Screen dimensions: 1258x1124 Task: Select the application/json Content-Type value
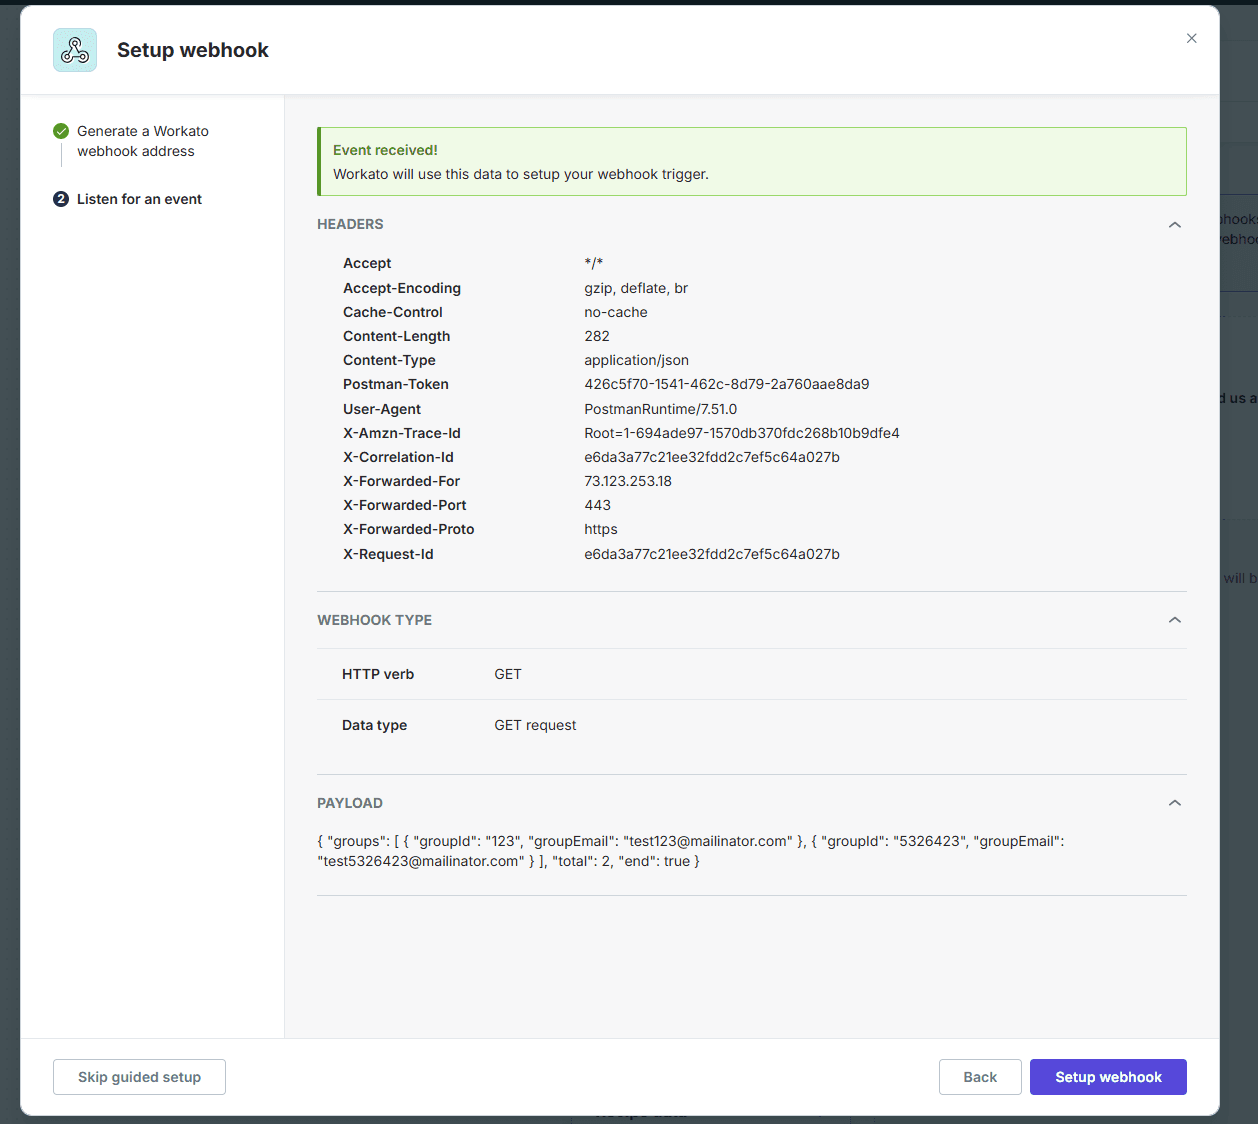click(x=636, y=360)
